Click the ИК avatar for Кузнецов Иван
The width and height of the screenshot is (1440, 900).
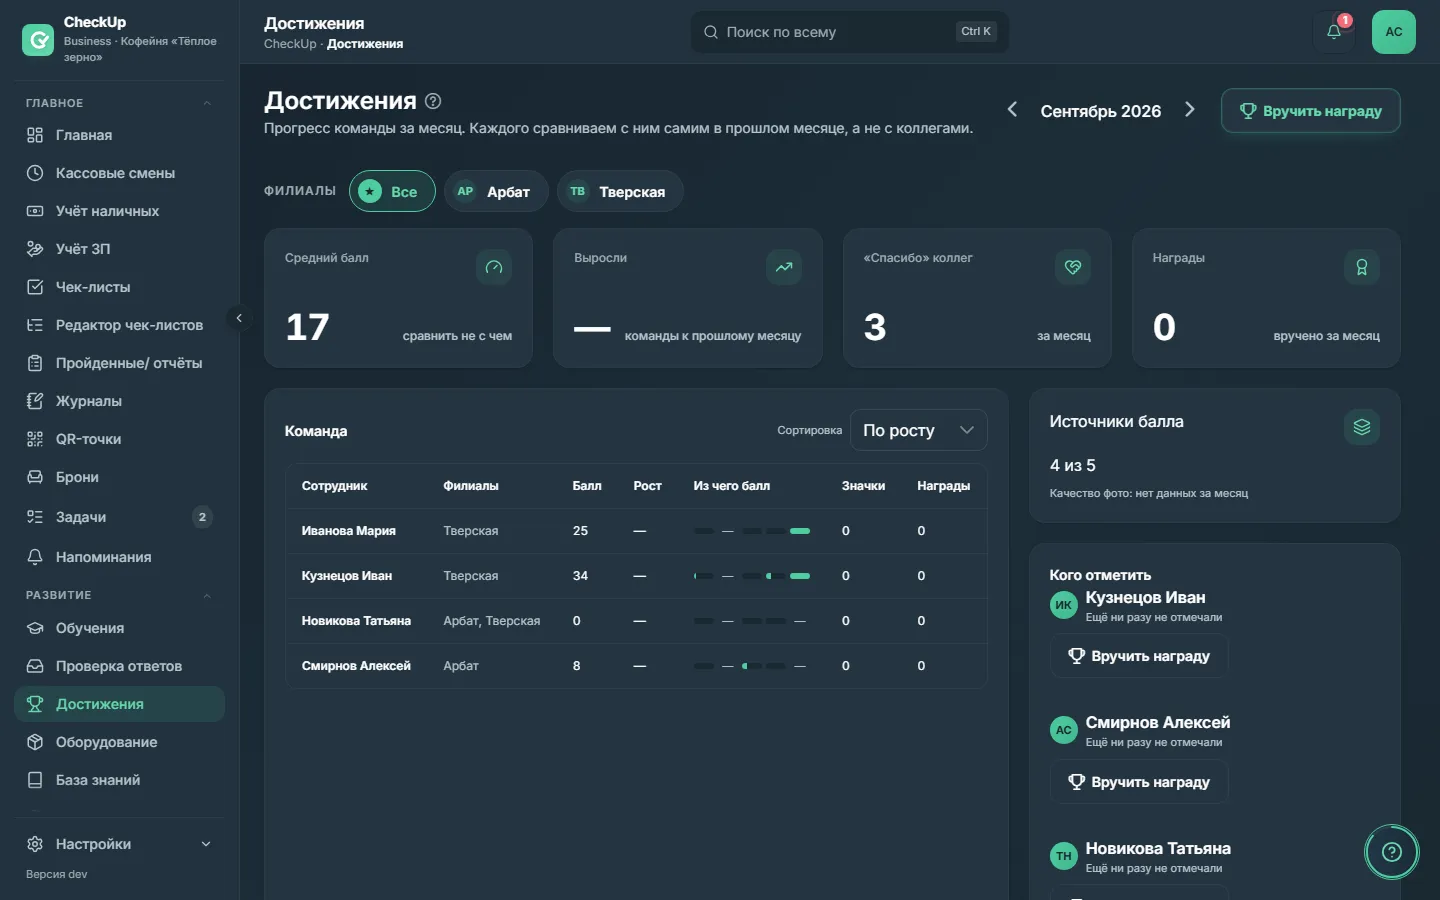1064,605
